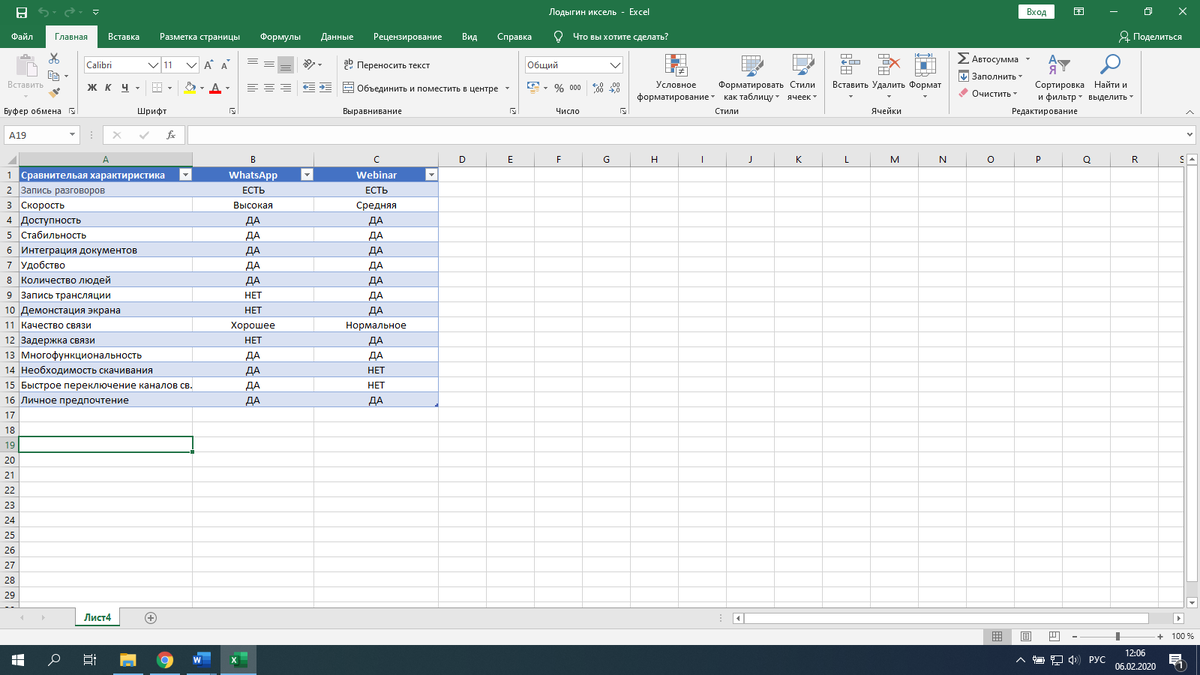The height and width of the screenshot is (675, 1200).
Task: Click the Copy icon in clipboard group
Action: pos(54,76)
